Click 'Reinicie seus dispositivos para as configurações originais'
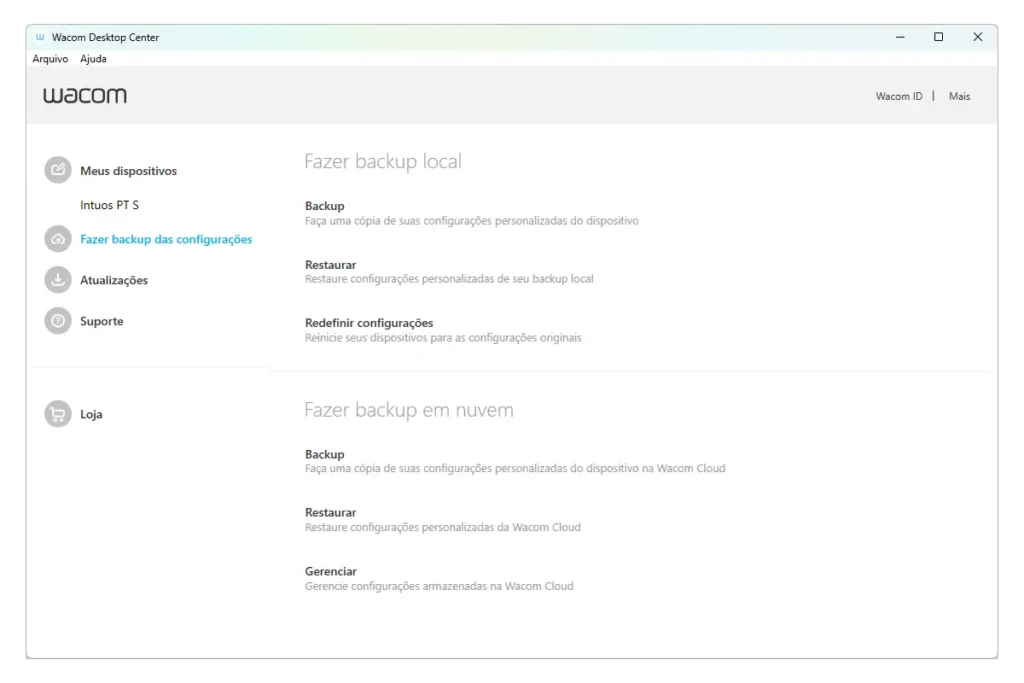 443,338
